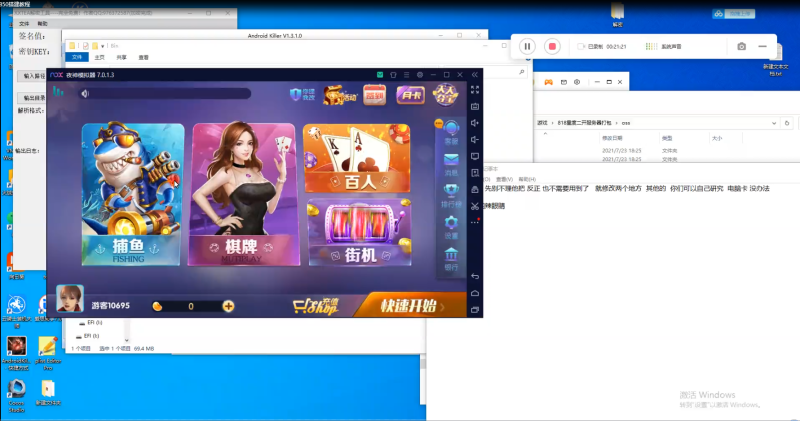Viewport: 800px width, 421px height.
Task: Open the 捕鱼 fishing game card
Action: [x=133, y=194]
